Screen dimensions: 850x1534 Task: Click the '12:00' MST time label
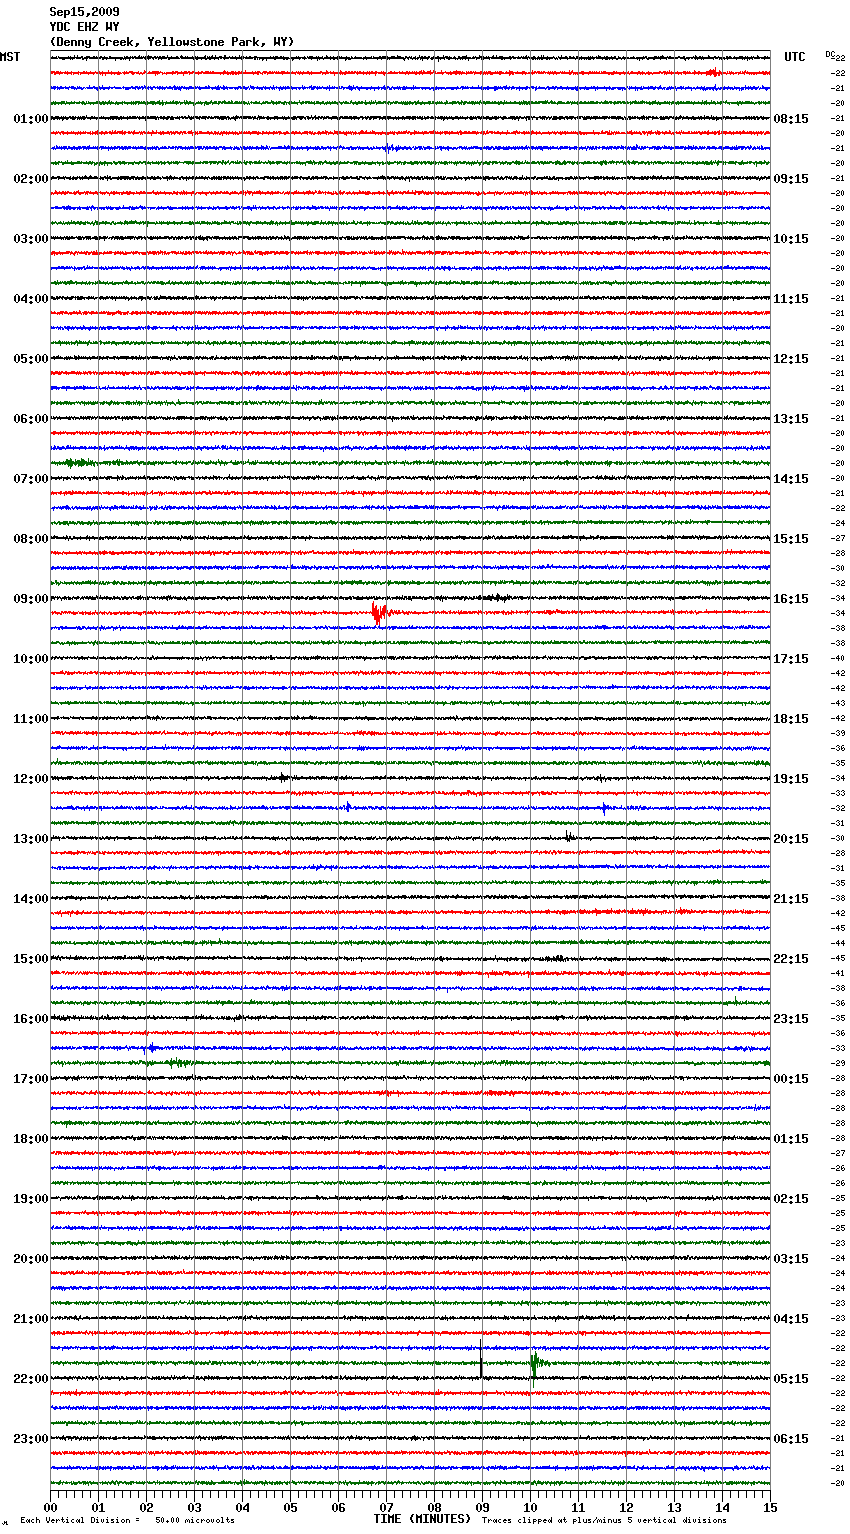coord(31,779)
